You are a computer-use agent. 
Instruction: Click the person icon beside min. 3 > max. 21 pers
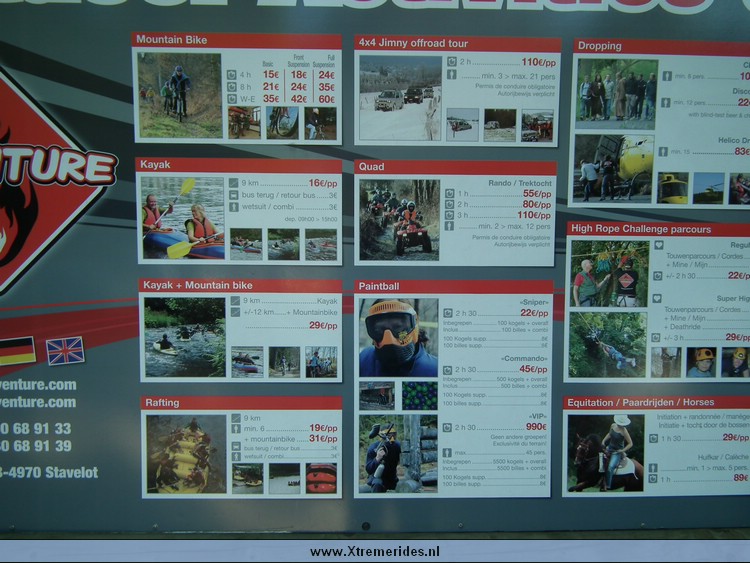pos(452,75)
